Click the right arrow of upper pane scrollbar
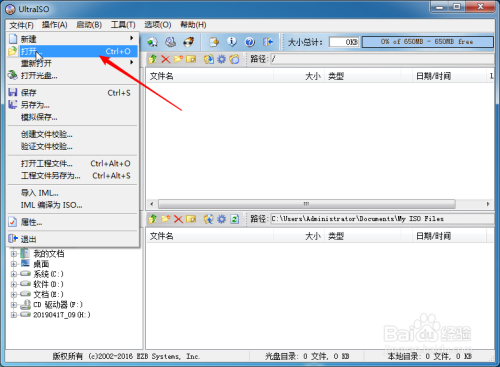This screenshot has height=367, width=500. [488, 204]
